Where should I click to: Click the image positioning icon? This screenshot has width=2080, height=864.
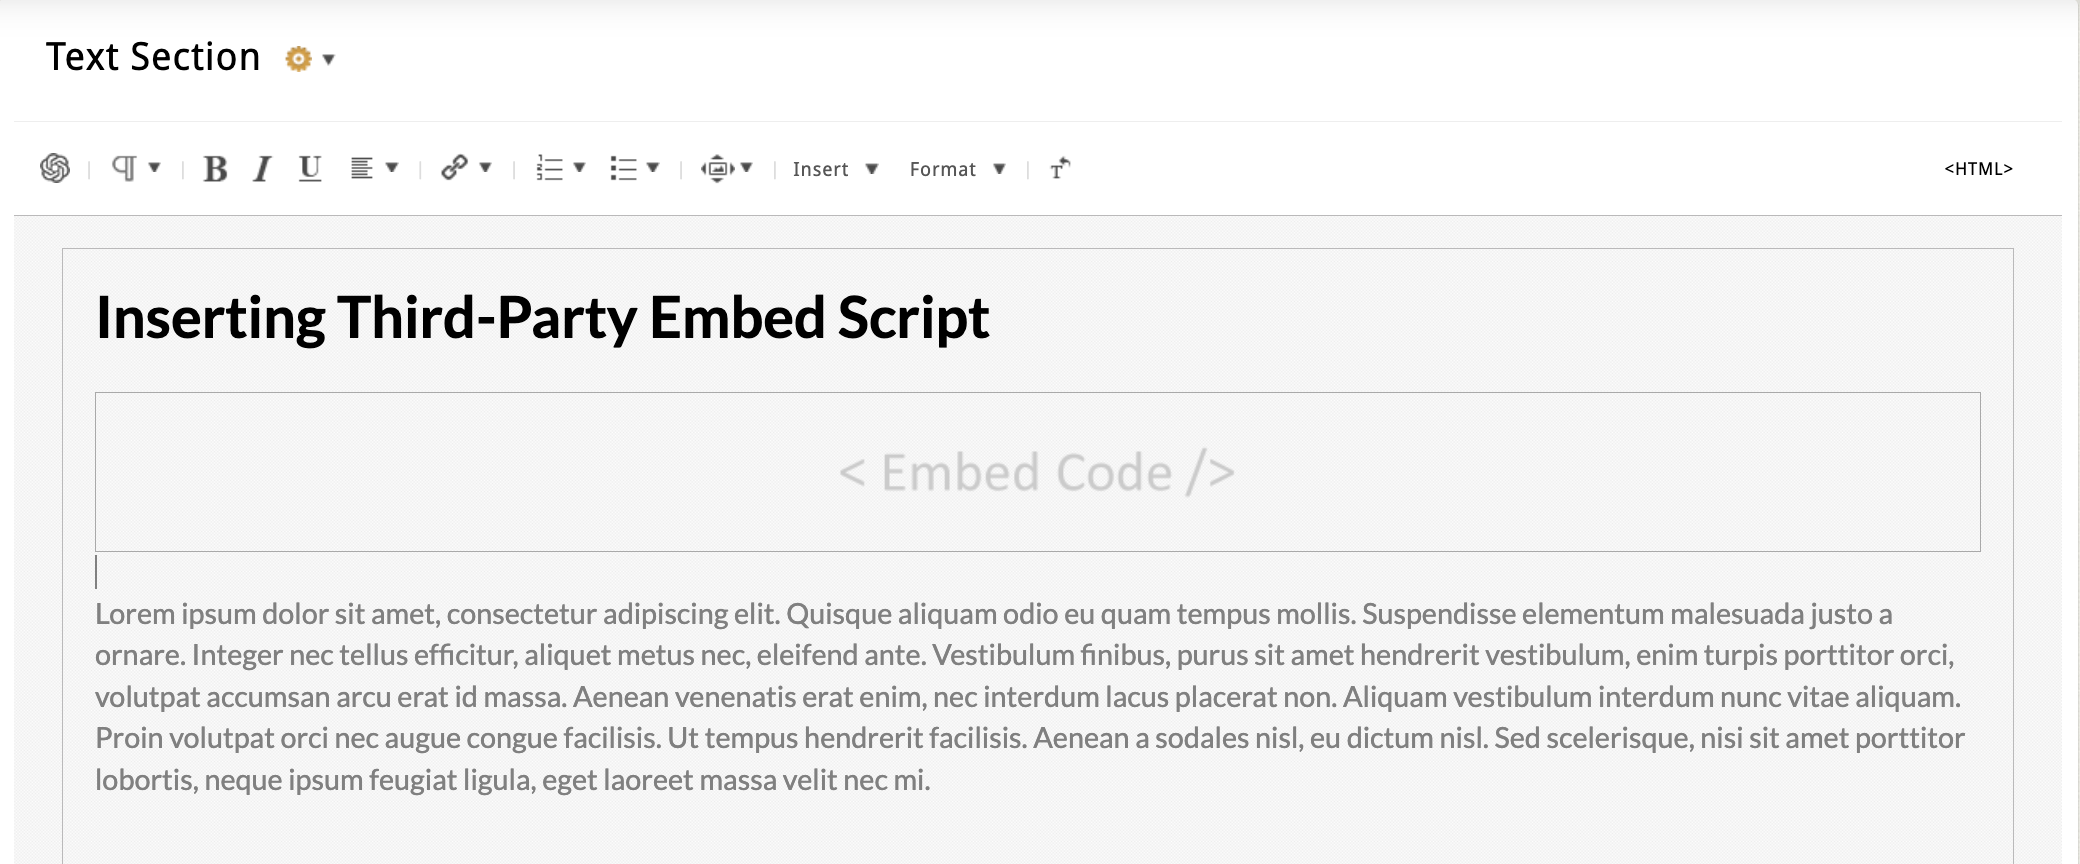(717, 168)
